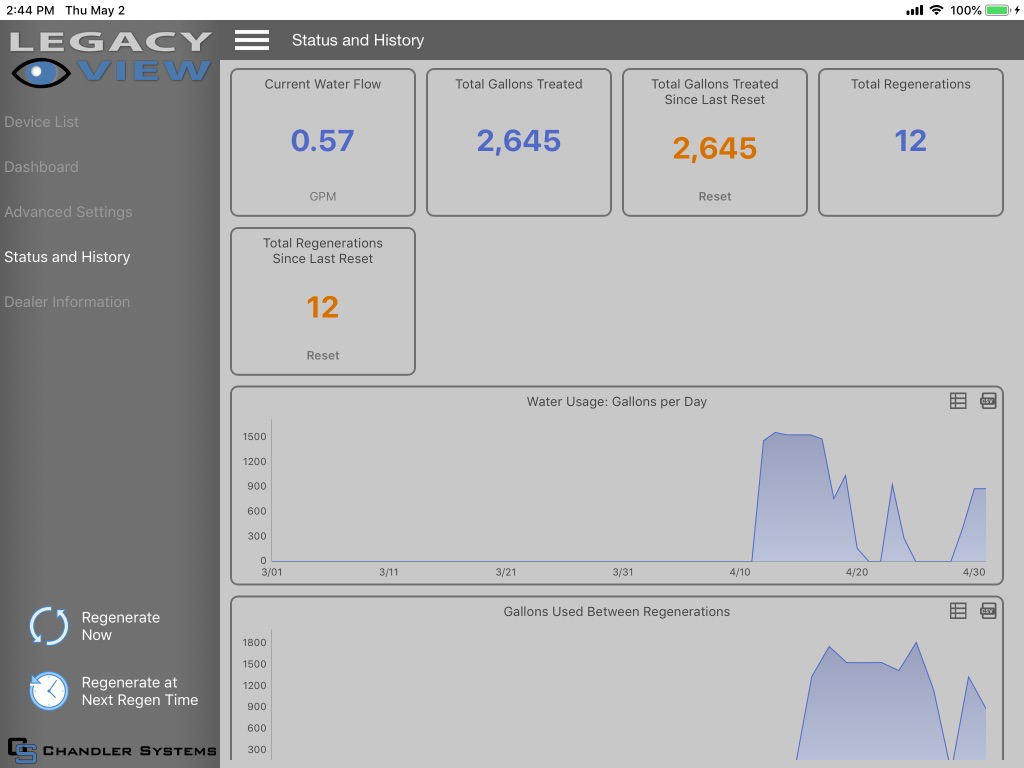Click the 3/21 date label on Water Usage chart

505,571
